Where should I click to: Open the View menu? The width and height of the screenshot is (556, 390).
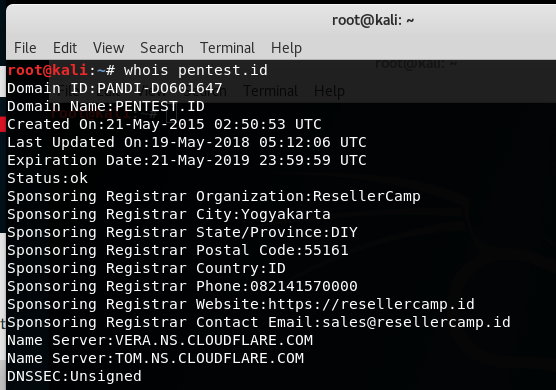tap(109, 48)
